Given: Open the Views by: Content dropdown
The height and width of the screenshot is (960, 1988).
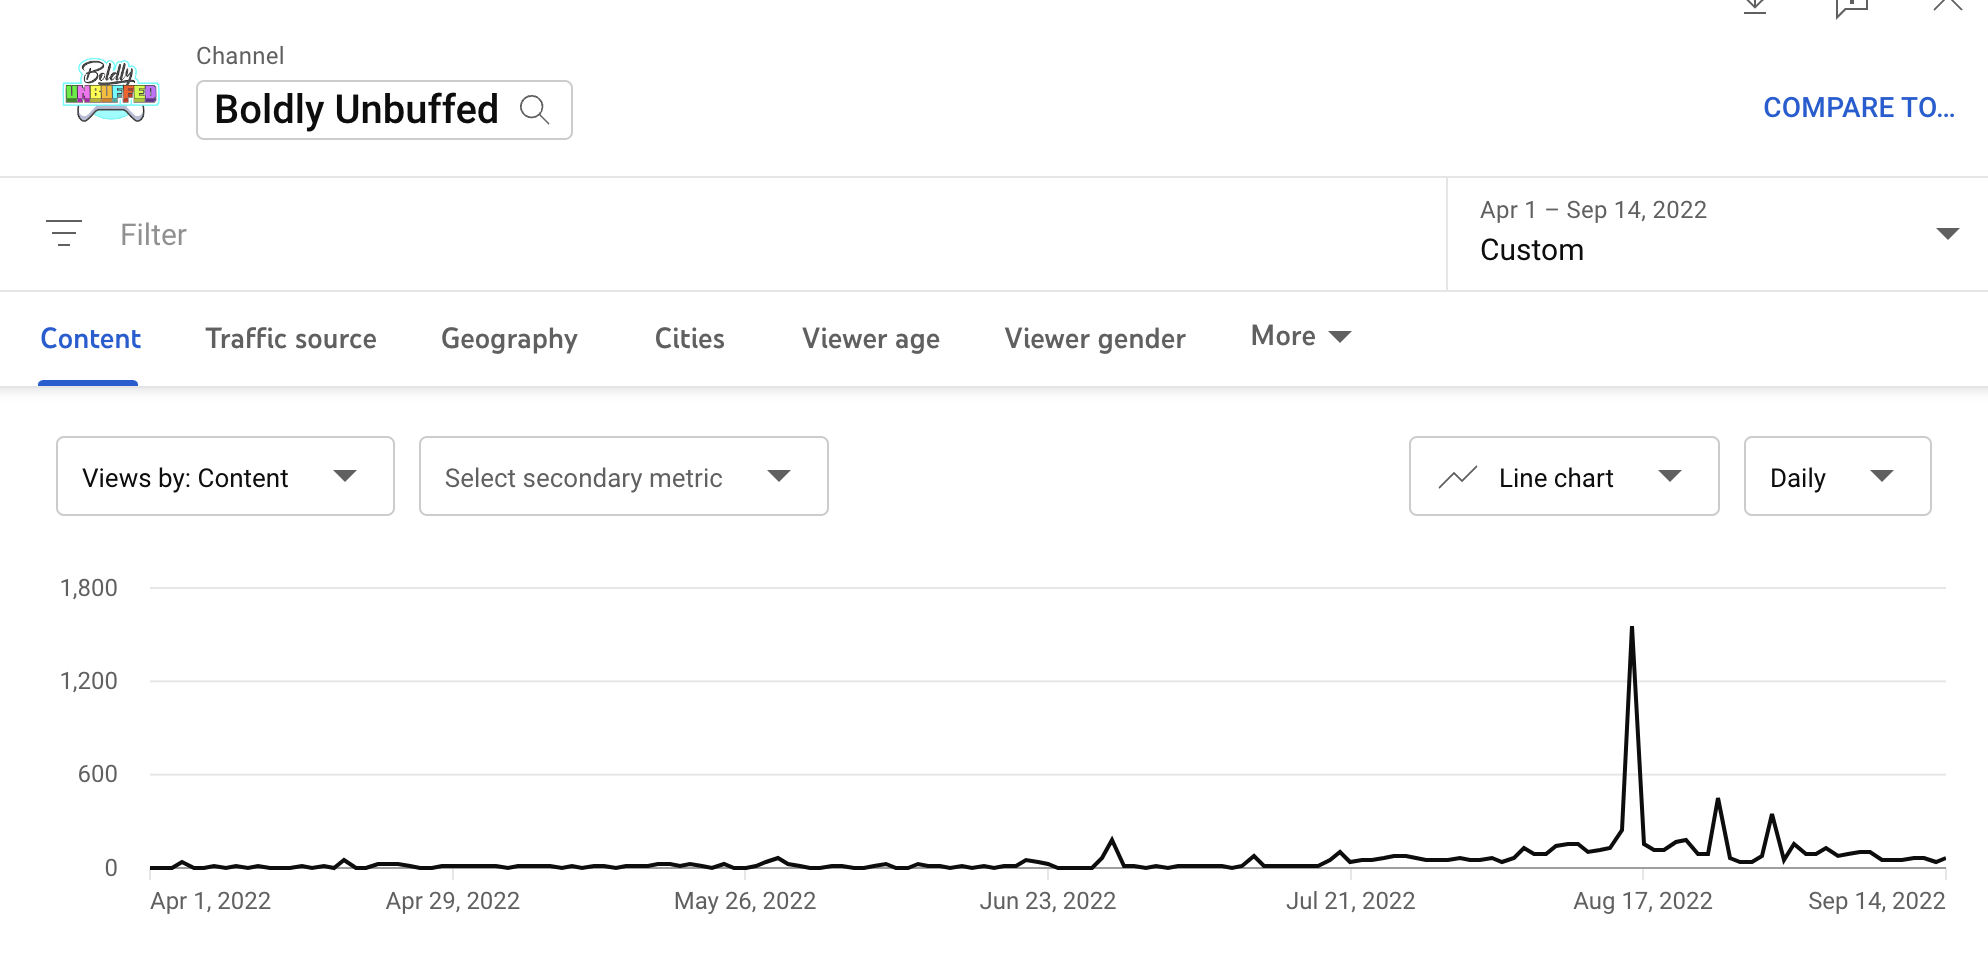Looking at the screenshot, I should [224, 476].
